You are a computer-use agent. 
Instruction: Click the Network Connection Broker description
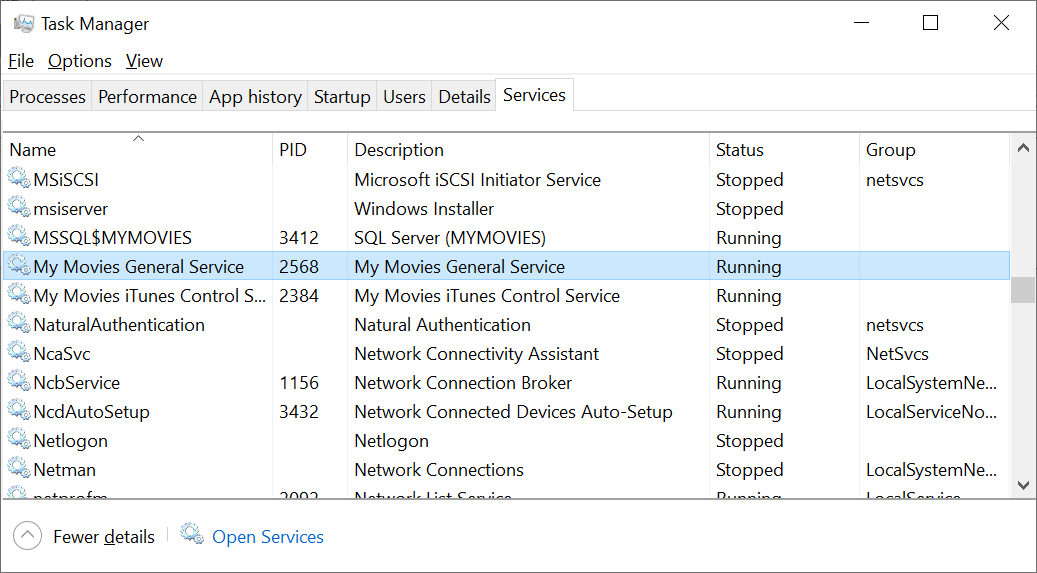pos(463,383)
